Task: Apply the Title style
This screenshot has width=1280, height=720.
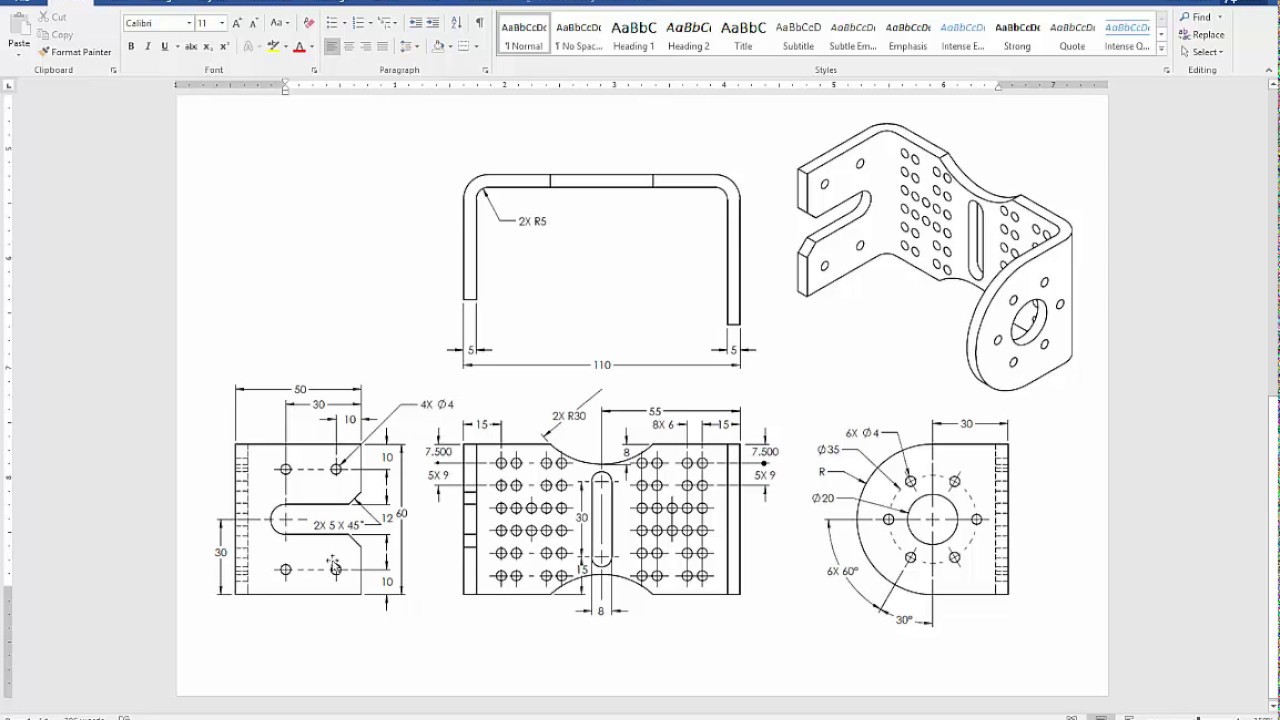Action: [x=743, y=34]
